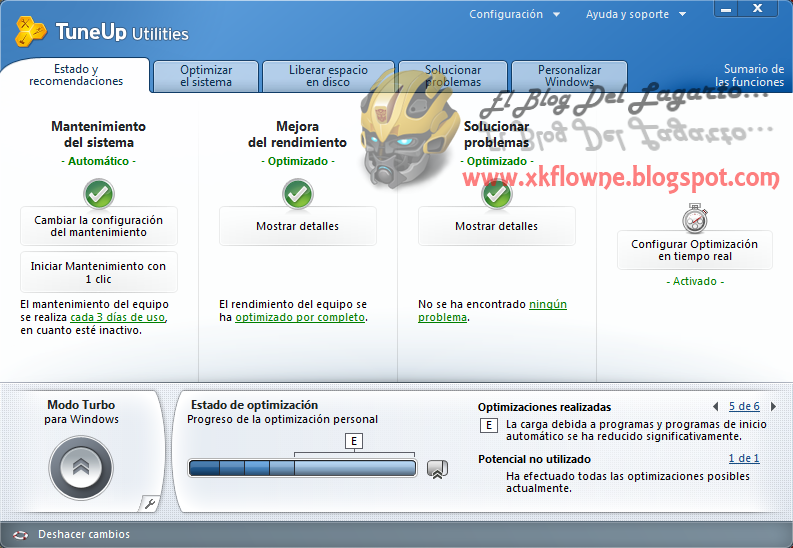Click Cambiar la configuración del mantenimiento button

[x=99, y=226]
